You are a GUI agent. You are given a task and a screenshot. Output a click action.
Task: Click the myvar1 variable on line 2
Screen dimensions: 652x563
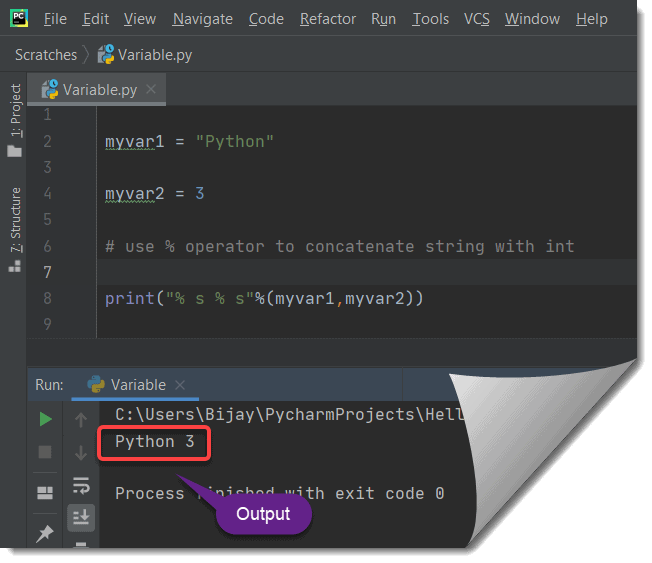(134, 142)
